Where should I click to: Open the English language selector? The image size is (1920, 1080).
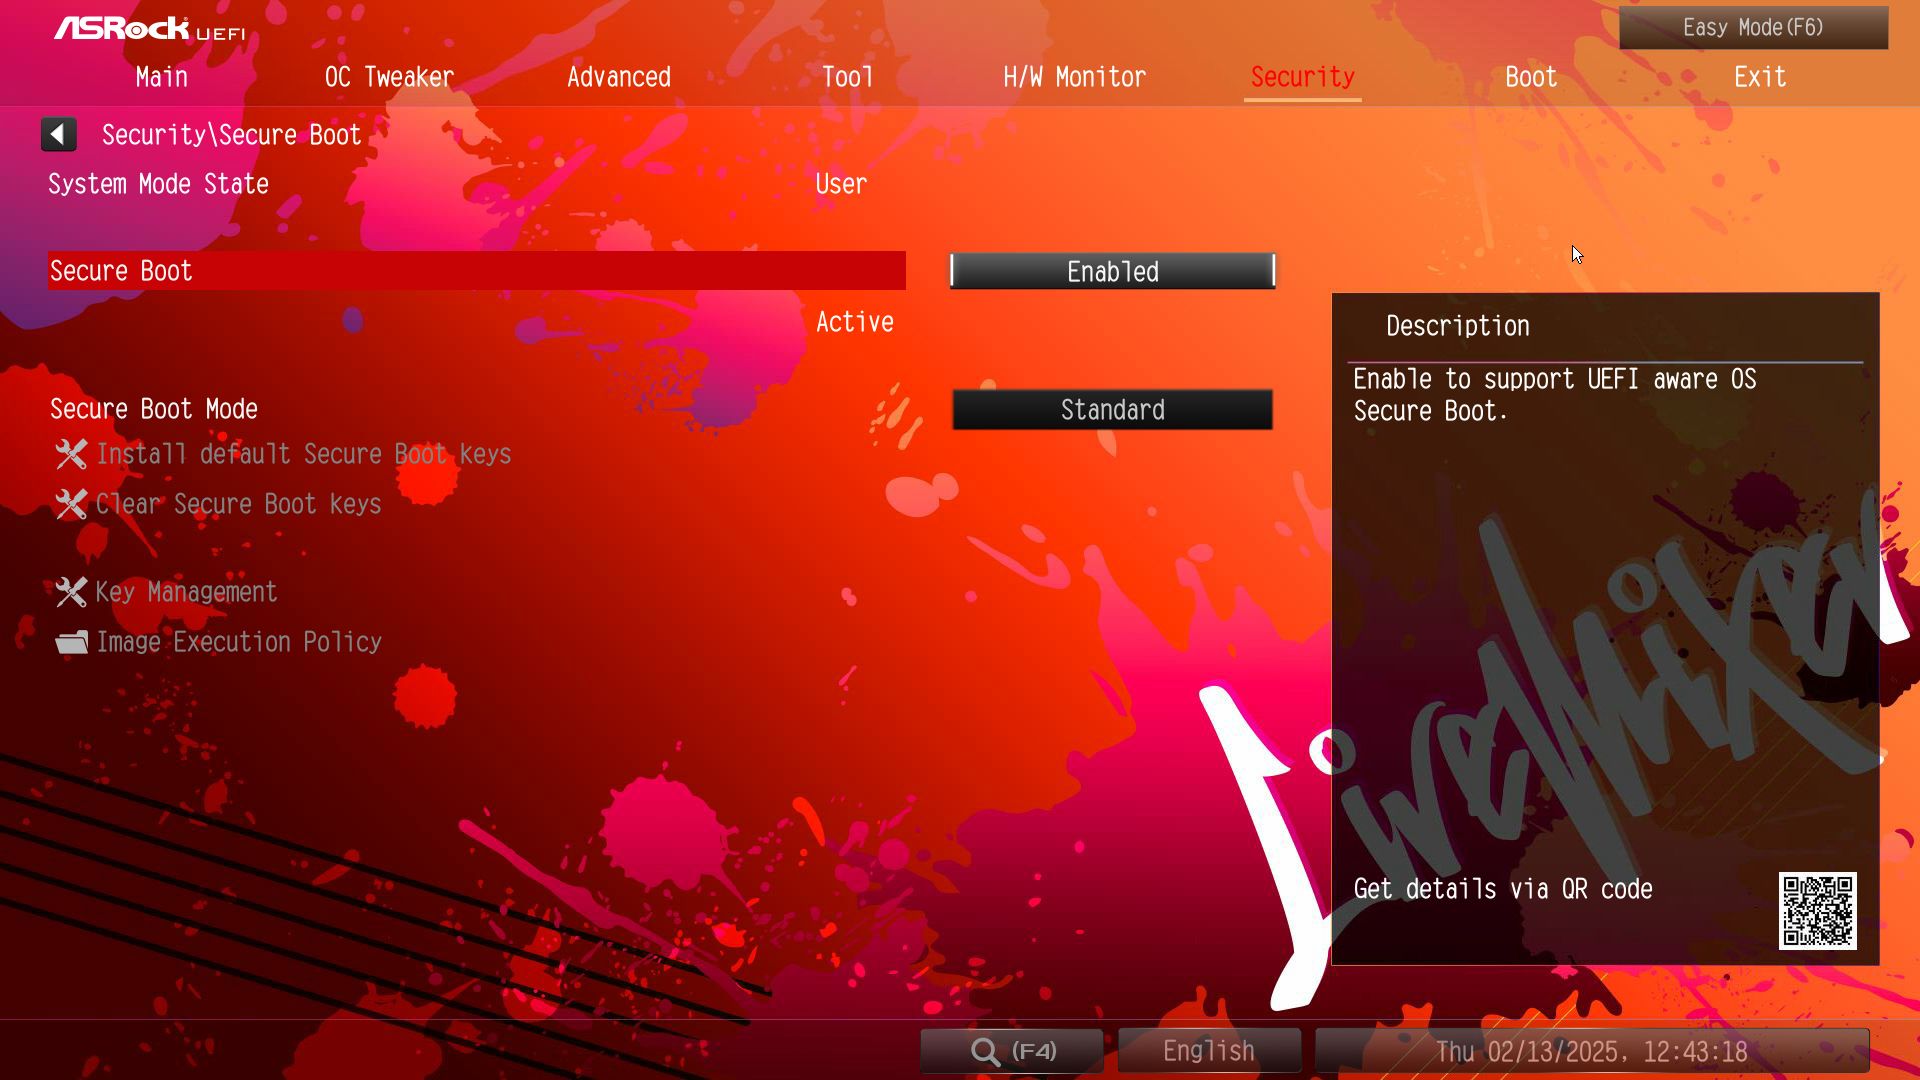pos(1208,1051)
